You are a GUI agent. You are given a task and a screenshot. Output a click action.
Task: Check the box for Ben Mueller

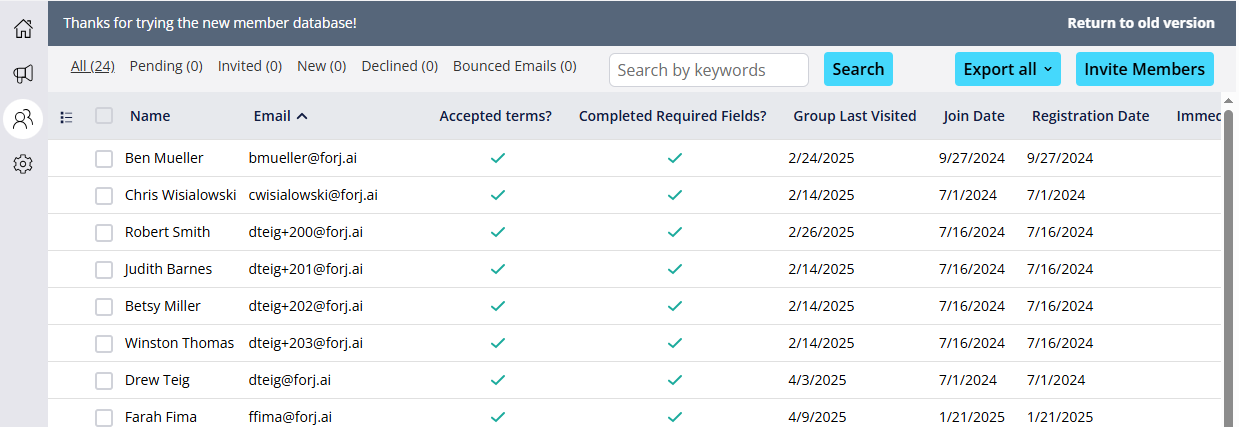104,158
